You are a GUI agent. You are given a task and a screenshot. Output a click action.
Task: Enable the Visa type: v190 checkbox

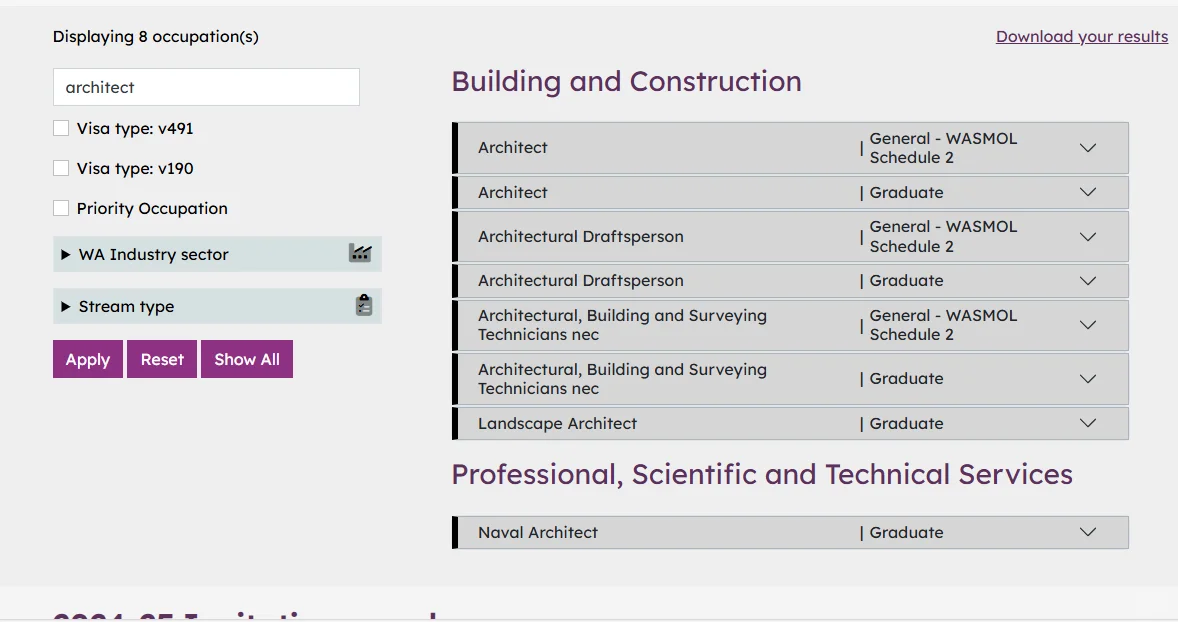[61, 168]
